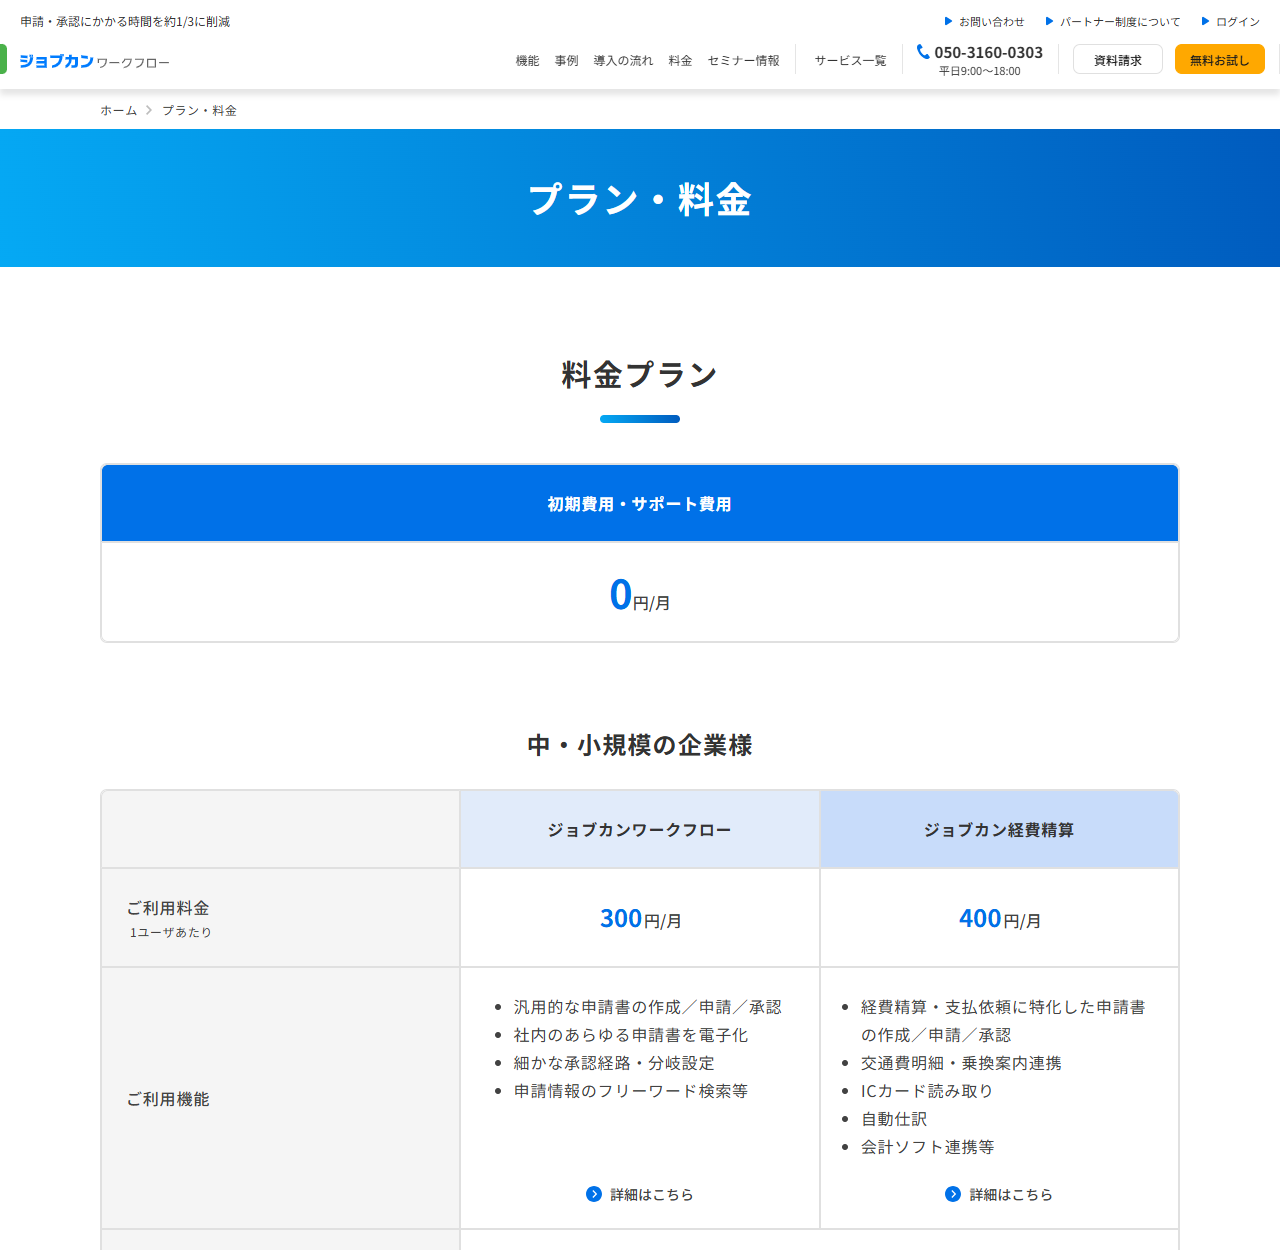Click 社内のあらゆる申請書を電子化 item
Image resolution: width=1280 pixels, height=1250 pixels.
631,1035
